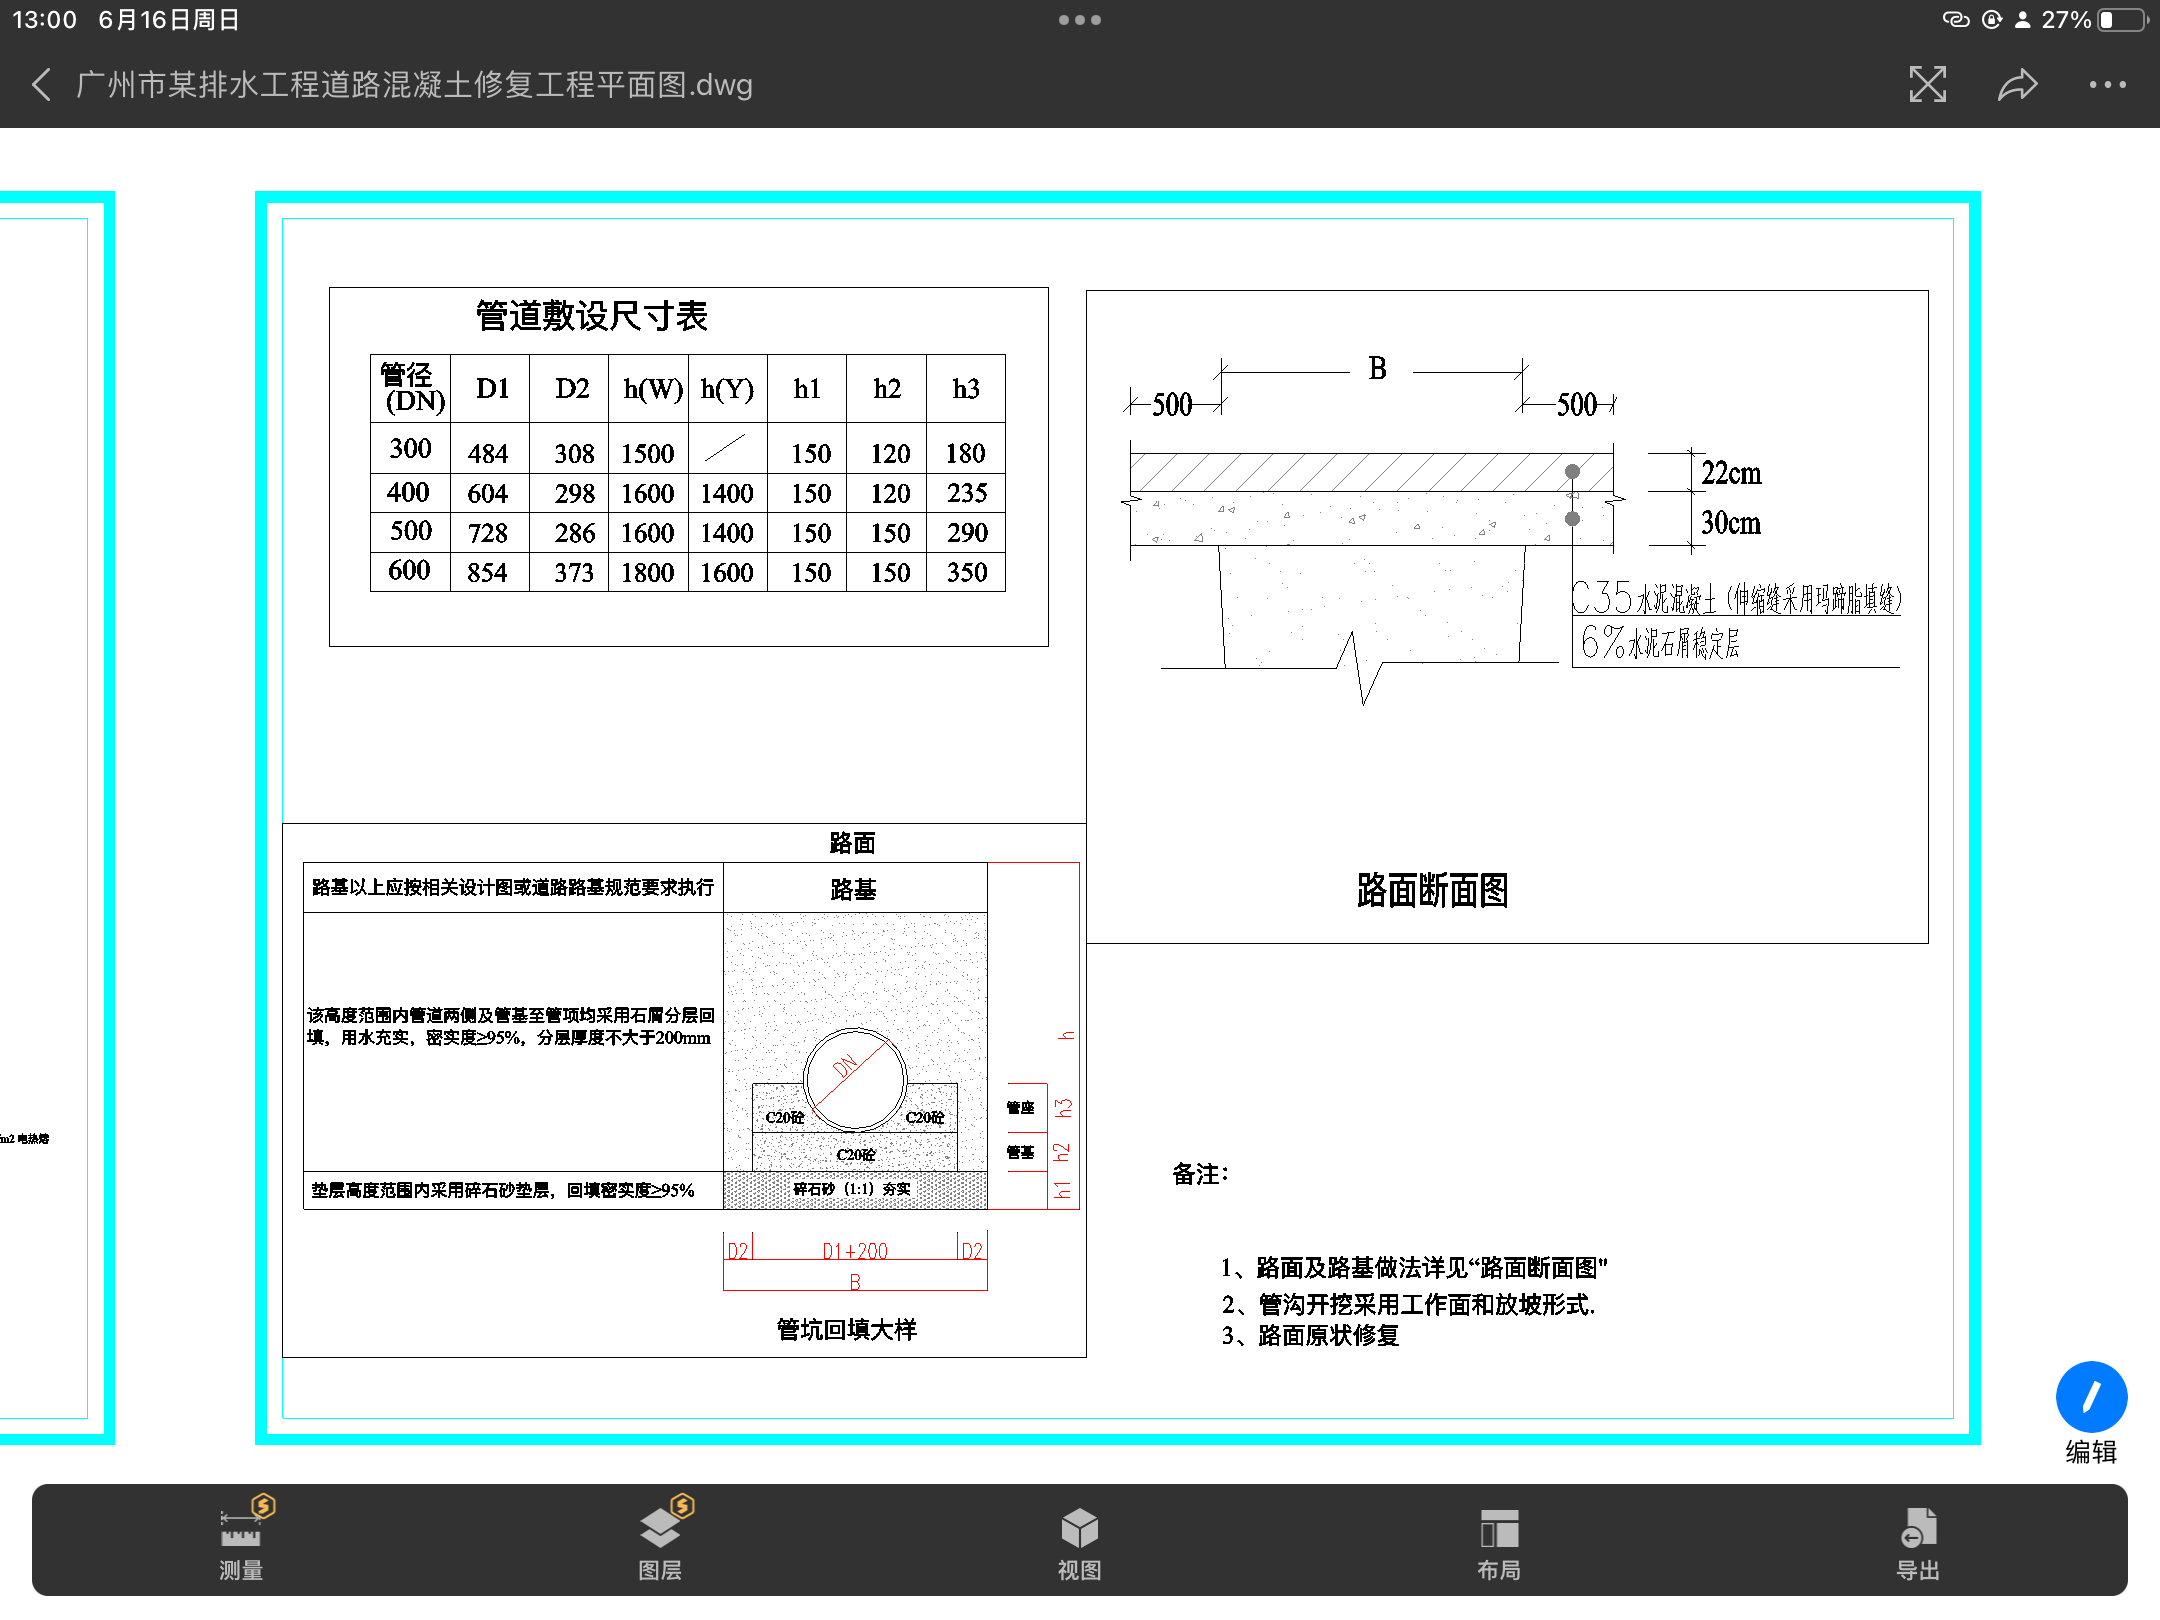Viewport: 2160px width, 1620px height.
Task: Tap the 6%水泥石屑稳定层 annotation
Action: pyautogui.click(x=1660, y=642)
